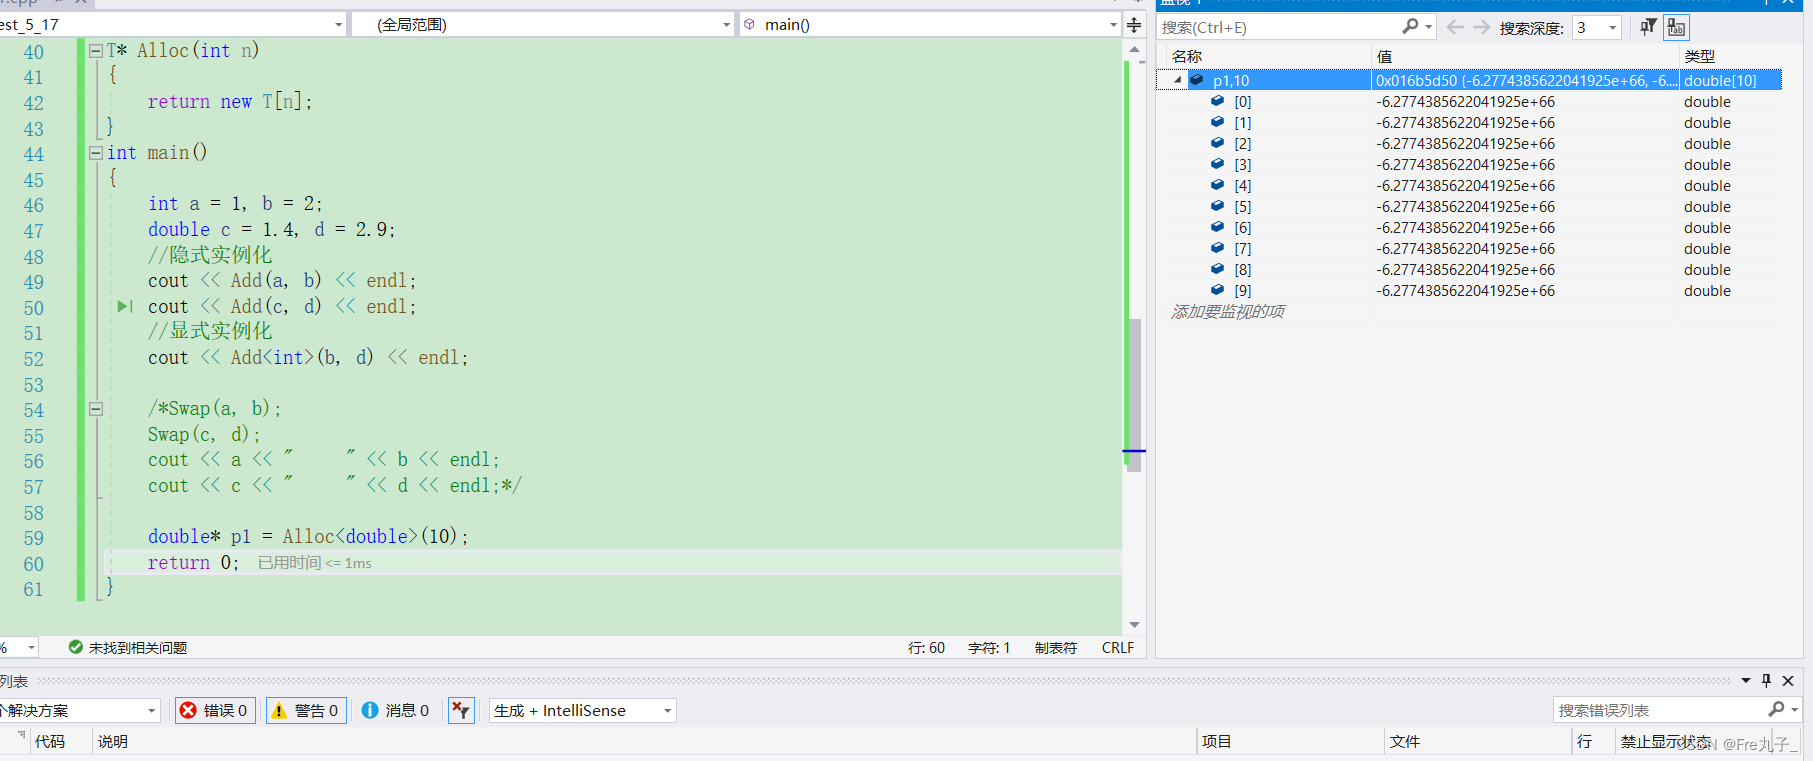Toggle the 'ab' text display icon in watch toolbar
The image size is (1813, 761).
pyautogui.click(x=1676, y=27)
